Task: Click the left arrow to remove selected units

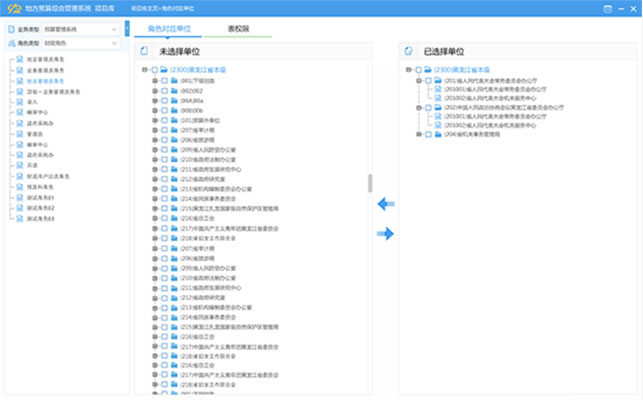Action: (x=385, y=204)
